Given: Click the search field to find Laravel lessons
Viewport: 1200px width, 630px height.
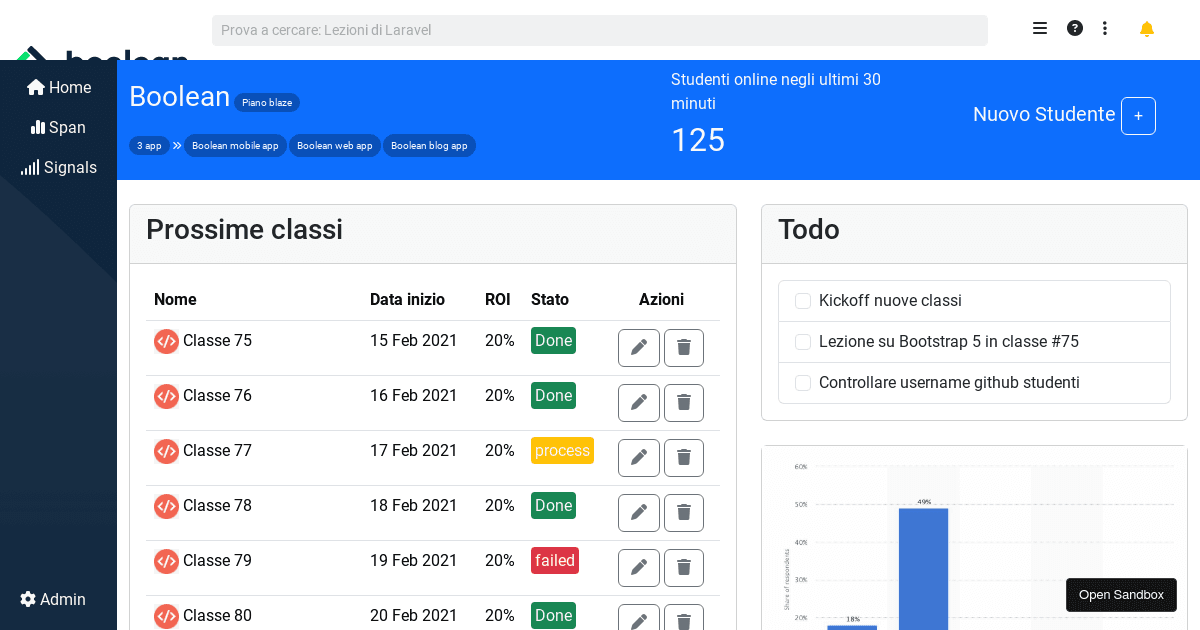Looking at the screenshot, I should pyautogui.click(x=599, y=30).
